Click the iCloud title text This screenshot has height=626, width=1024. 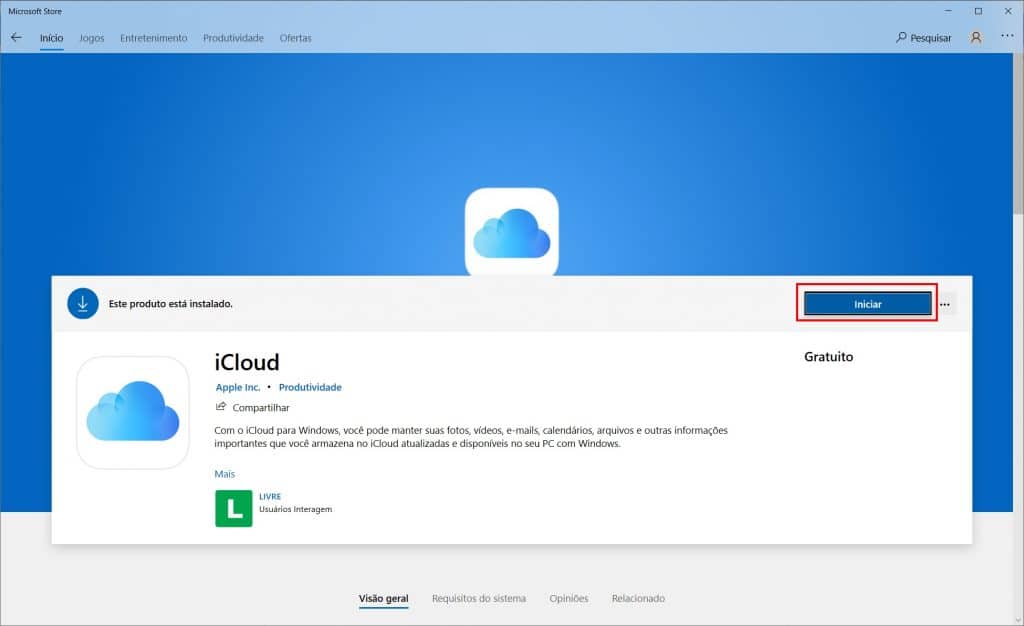coord(247,362)
